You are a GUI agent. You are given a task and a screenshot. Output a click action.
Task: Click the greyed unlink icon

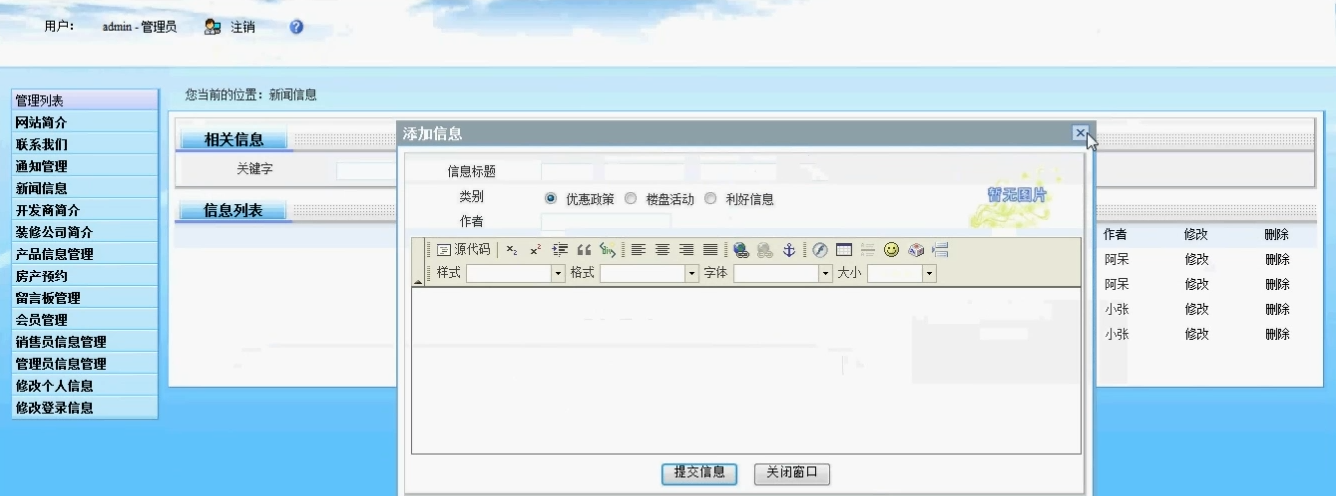(x=765, y=250)
